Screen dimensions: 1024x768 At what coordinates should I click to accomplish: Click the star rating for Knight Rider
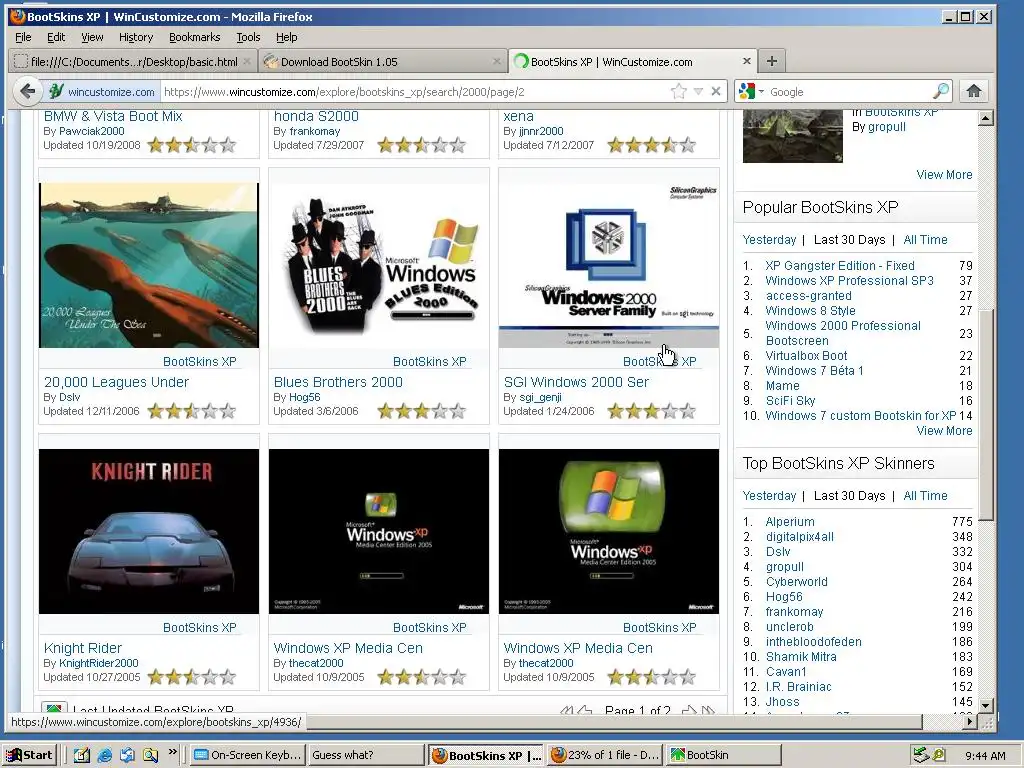pyautogui.click(x=192, y=677)
